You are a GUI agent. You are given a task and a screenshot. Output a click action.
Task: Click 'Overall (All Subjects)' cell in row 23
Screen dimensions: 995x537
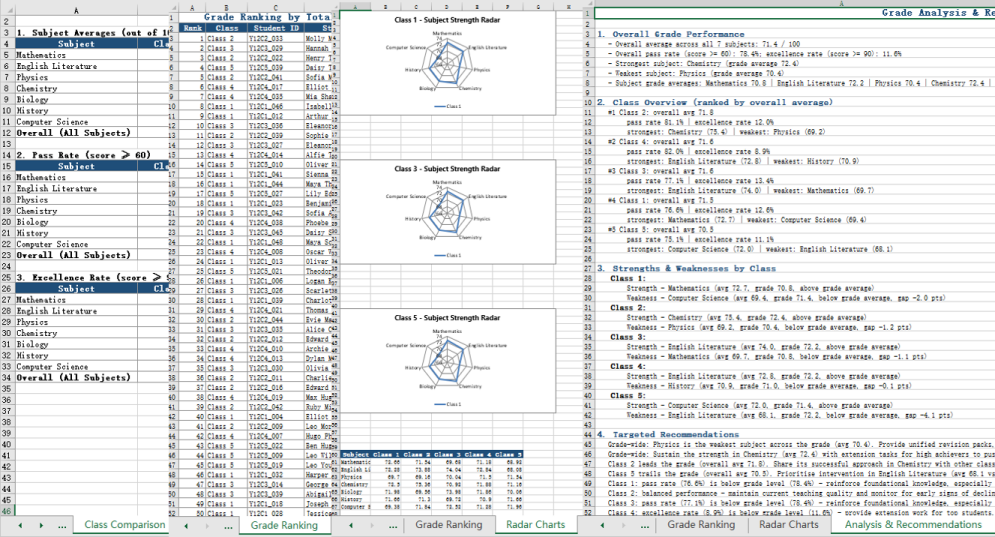coord(76,255)
